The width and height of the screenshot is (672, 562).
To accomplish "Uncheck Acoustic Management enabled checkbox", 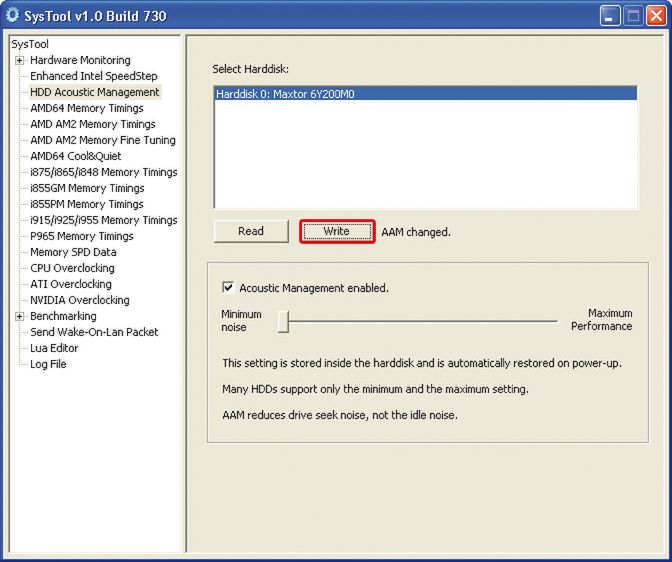I will point(228,288).
